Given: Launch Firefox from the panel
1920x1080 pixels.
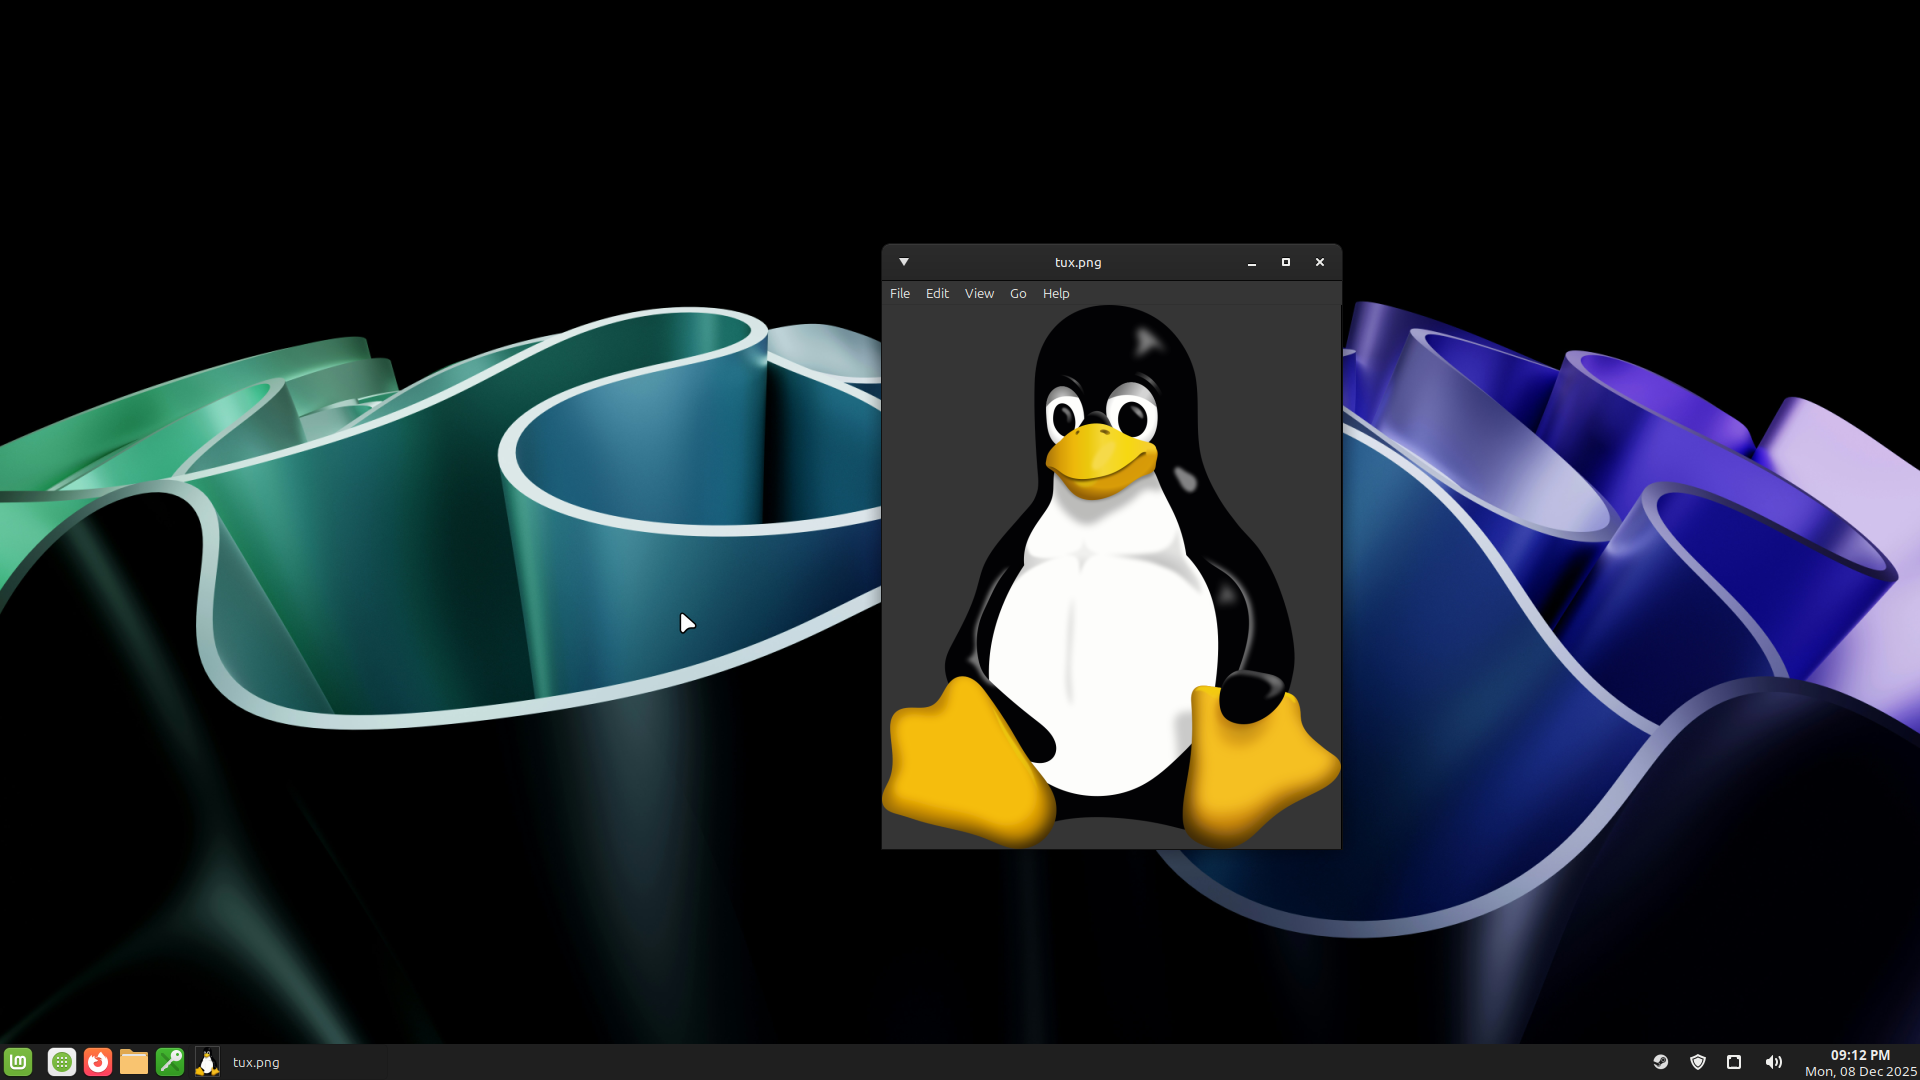Looking at the screenshot, I should pyautogui.click(x=98, y=1062).
